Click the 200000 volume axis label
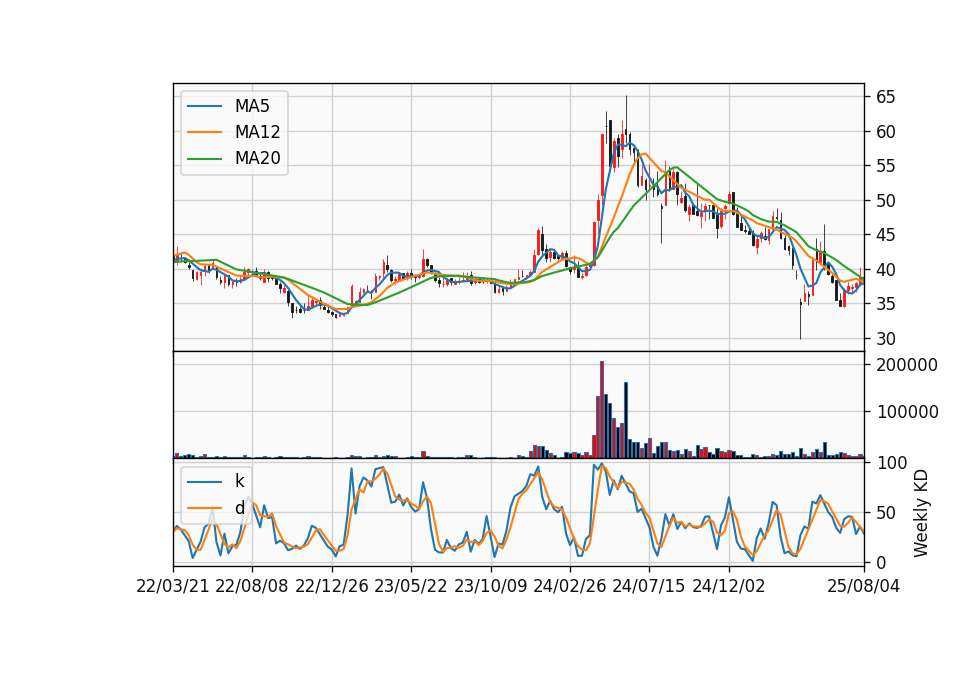The image size is (960, 690). click(x=907, y=365)
